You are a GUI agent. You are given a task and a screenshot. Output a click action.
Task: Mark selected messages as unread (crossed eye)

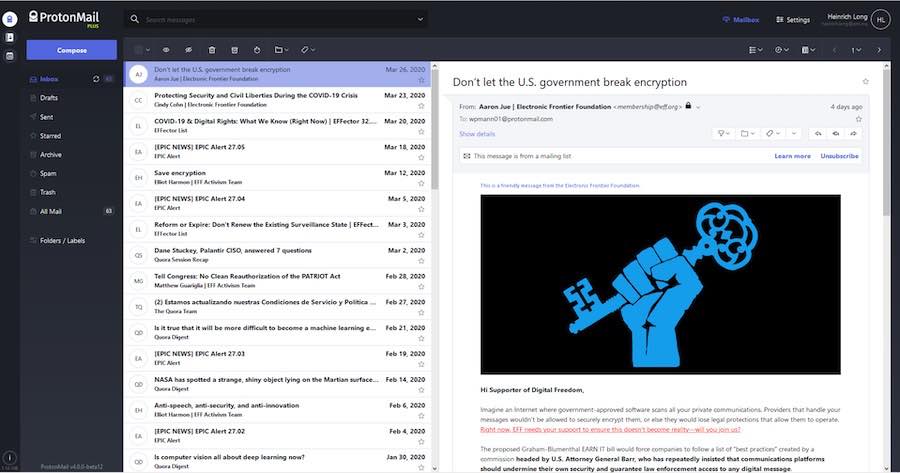[188, 50]
